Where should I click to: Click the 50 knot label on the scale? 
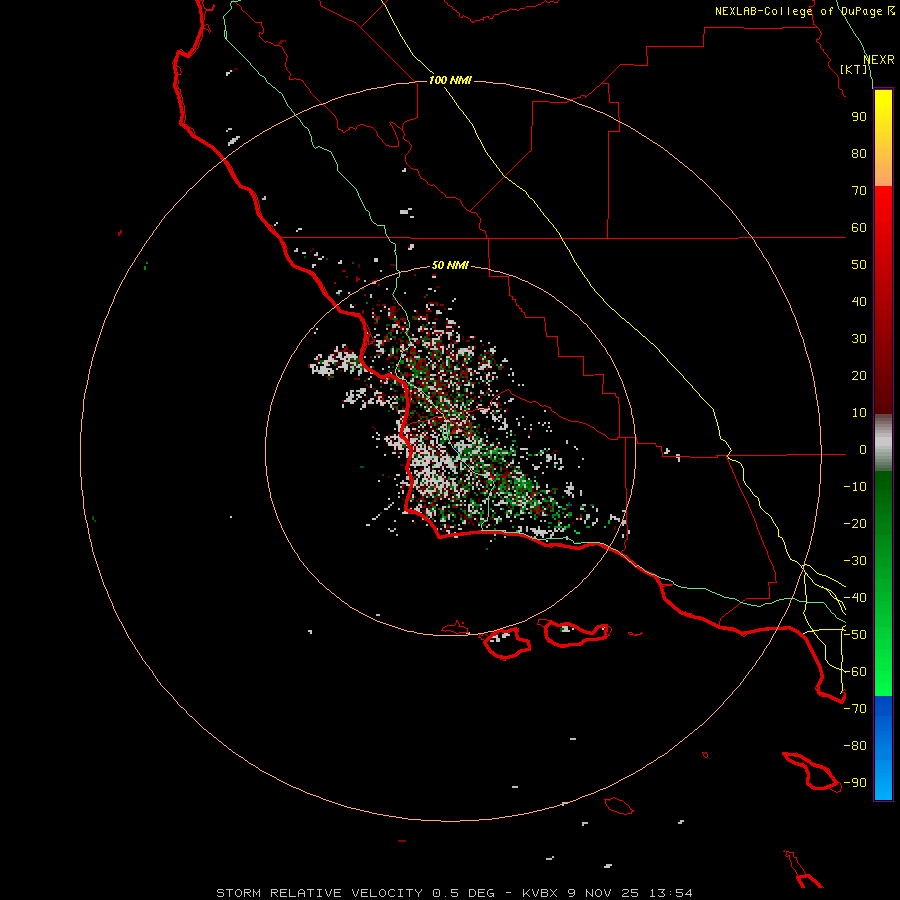point(859,265)
